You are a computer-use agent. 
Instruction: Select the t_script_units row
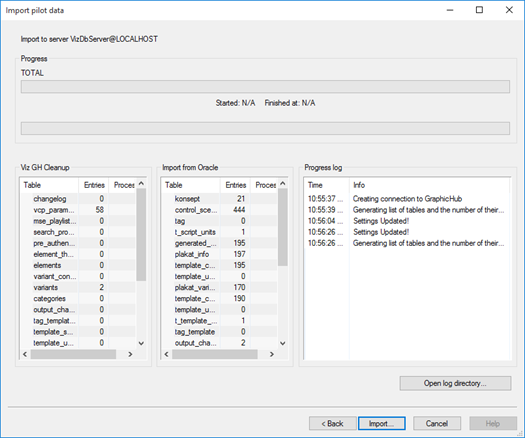coord(220,232)
